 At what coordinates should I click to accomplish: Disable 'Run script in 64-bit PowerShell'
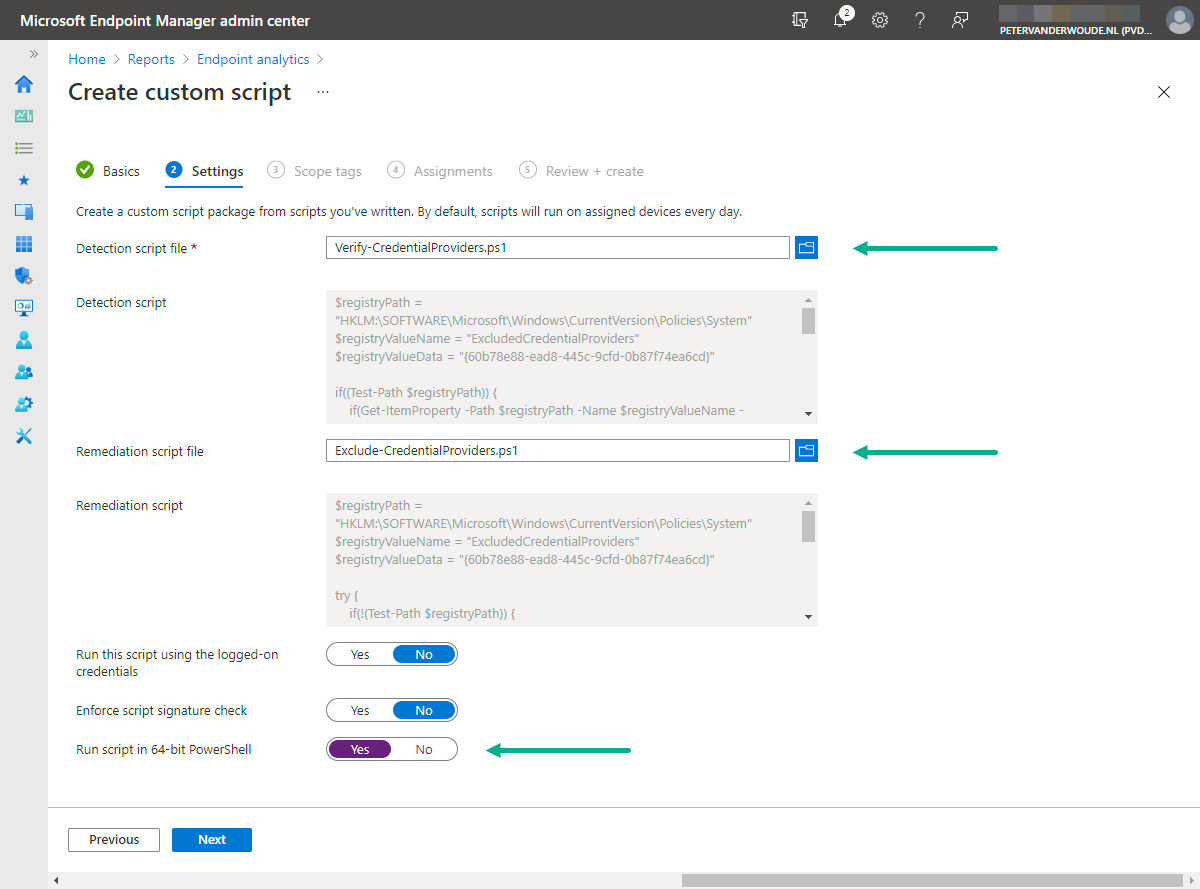pos(423,749)
